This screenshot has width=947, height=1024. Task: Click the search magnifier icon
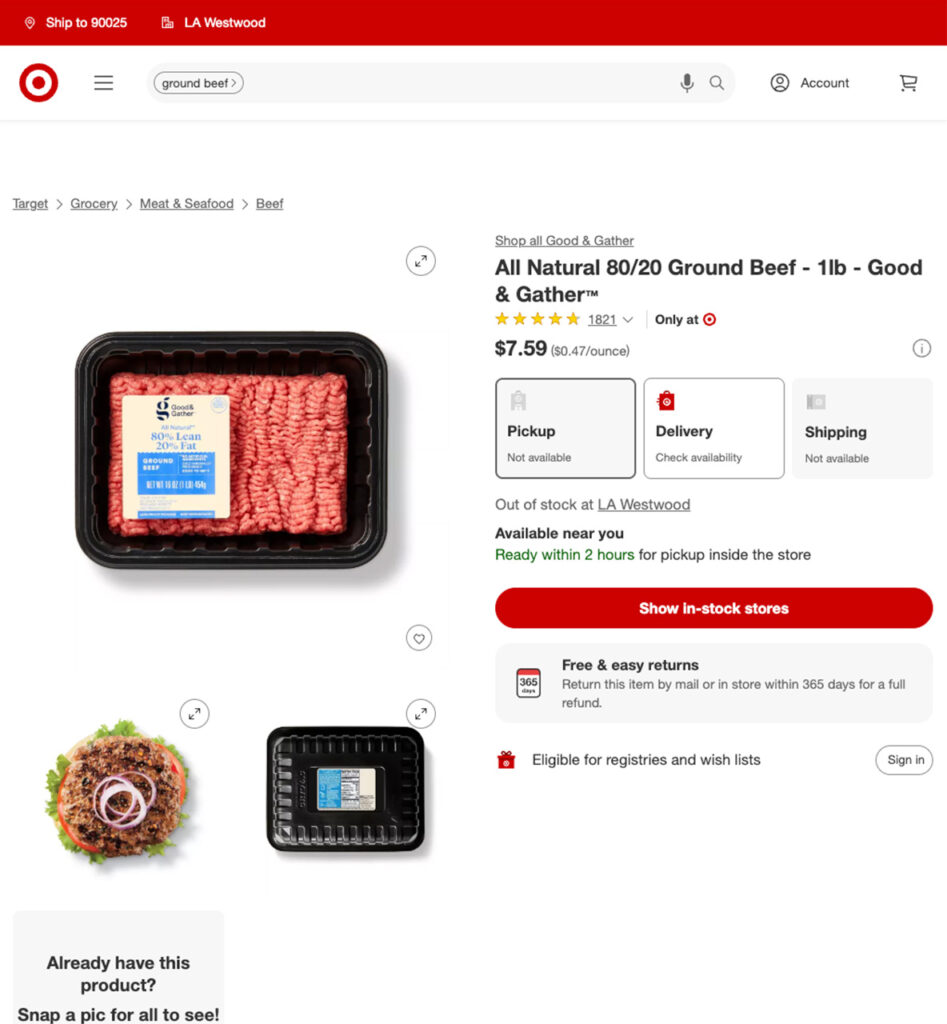716,83
